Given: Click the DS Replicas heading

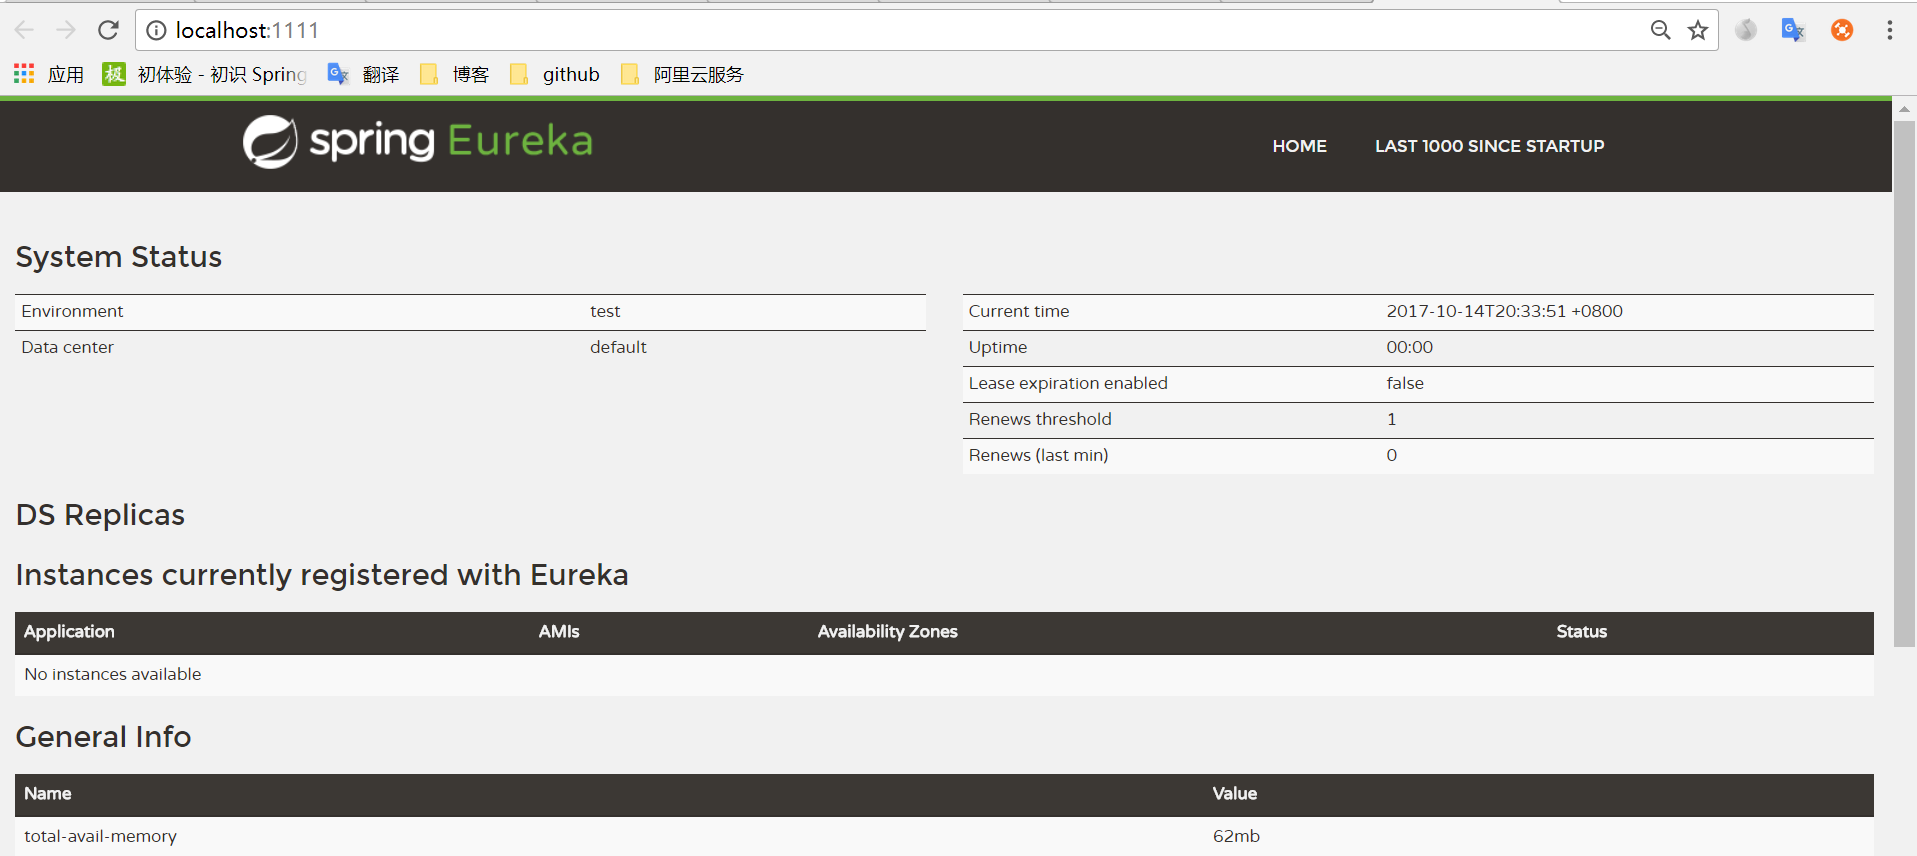Looking at the screenshot, I should pyautogui.click(x=100, y=515).
